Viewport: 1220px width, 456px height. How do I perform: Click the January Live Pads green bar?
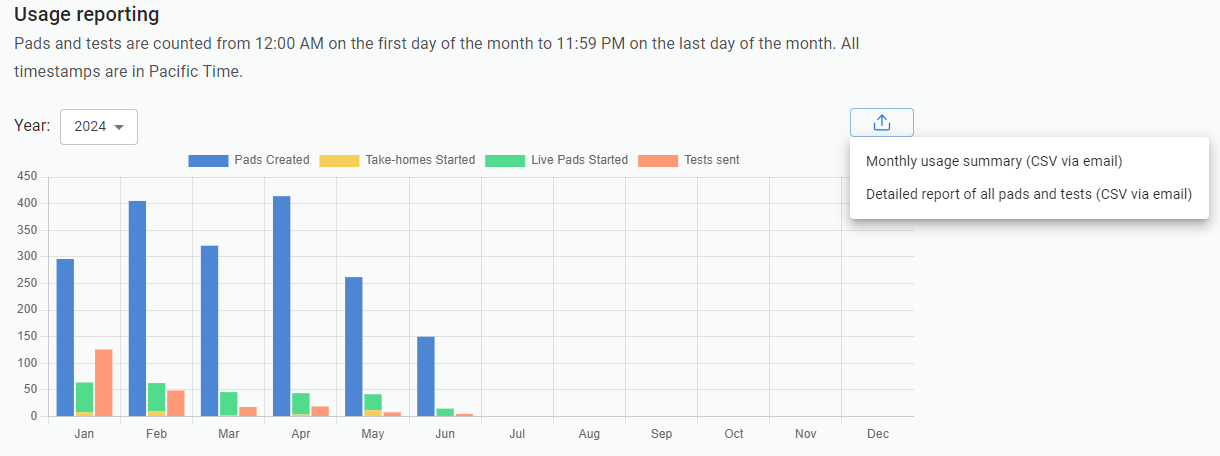click(84, 396)
